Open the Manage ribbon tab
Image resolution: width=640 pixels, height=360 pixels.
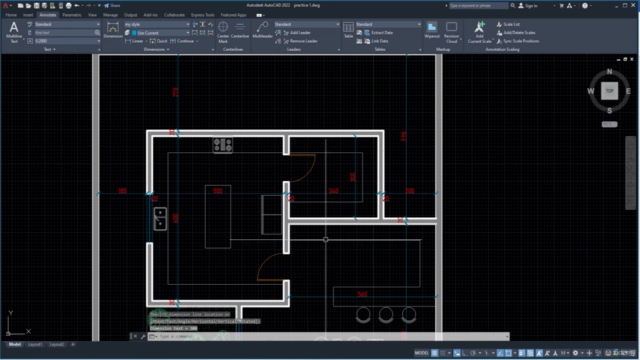pos(110,15)
